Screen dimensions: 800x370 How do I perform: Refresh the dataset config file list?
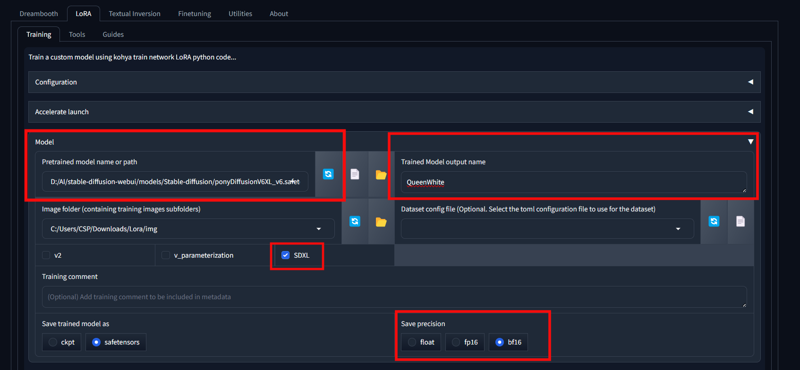[x=714, y=221]
